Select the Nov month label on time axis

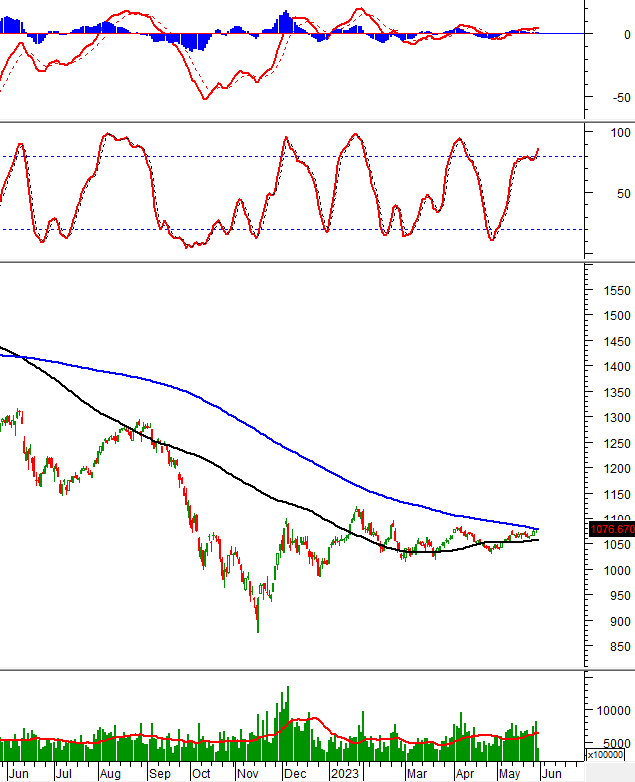click(x=247, y=774)
